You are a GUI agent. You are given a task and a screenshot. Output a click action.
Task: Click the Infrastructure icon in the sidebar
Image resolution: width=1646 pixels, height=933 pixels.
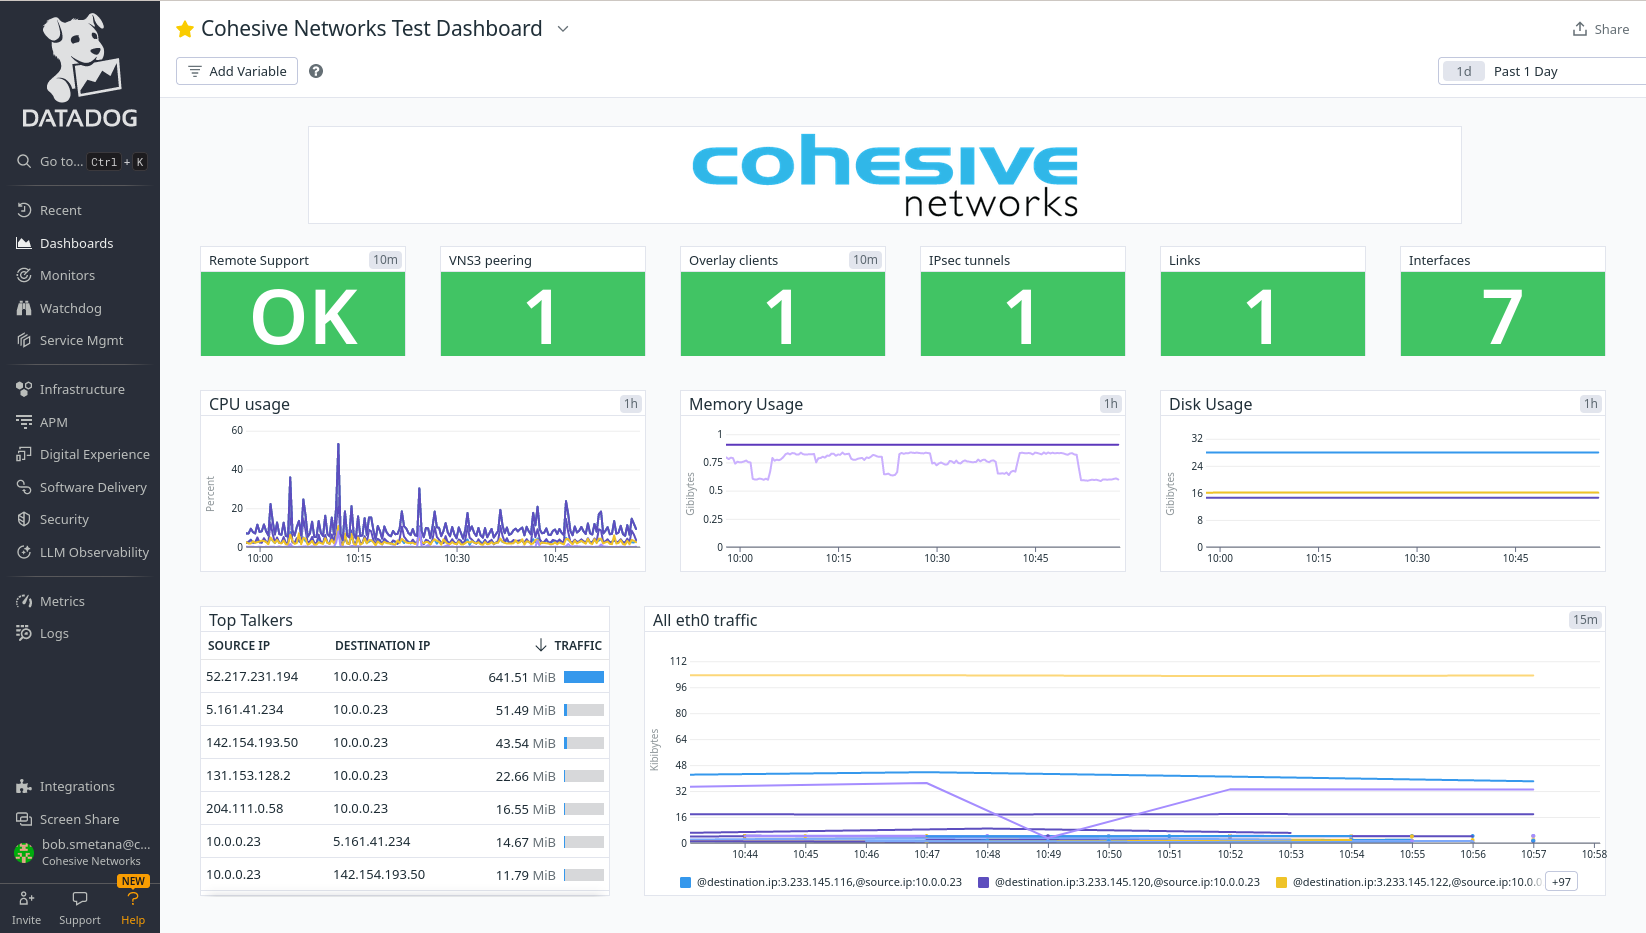(x=24, y=389)
